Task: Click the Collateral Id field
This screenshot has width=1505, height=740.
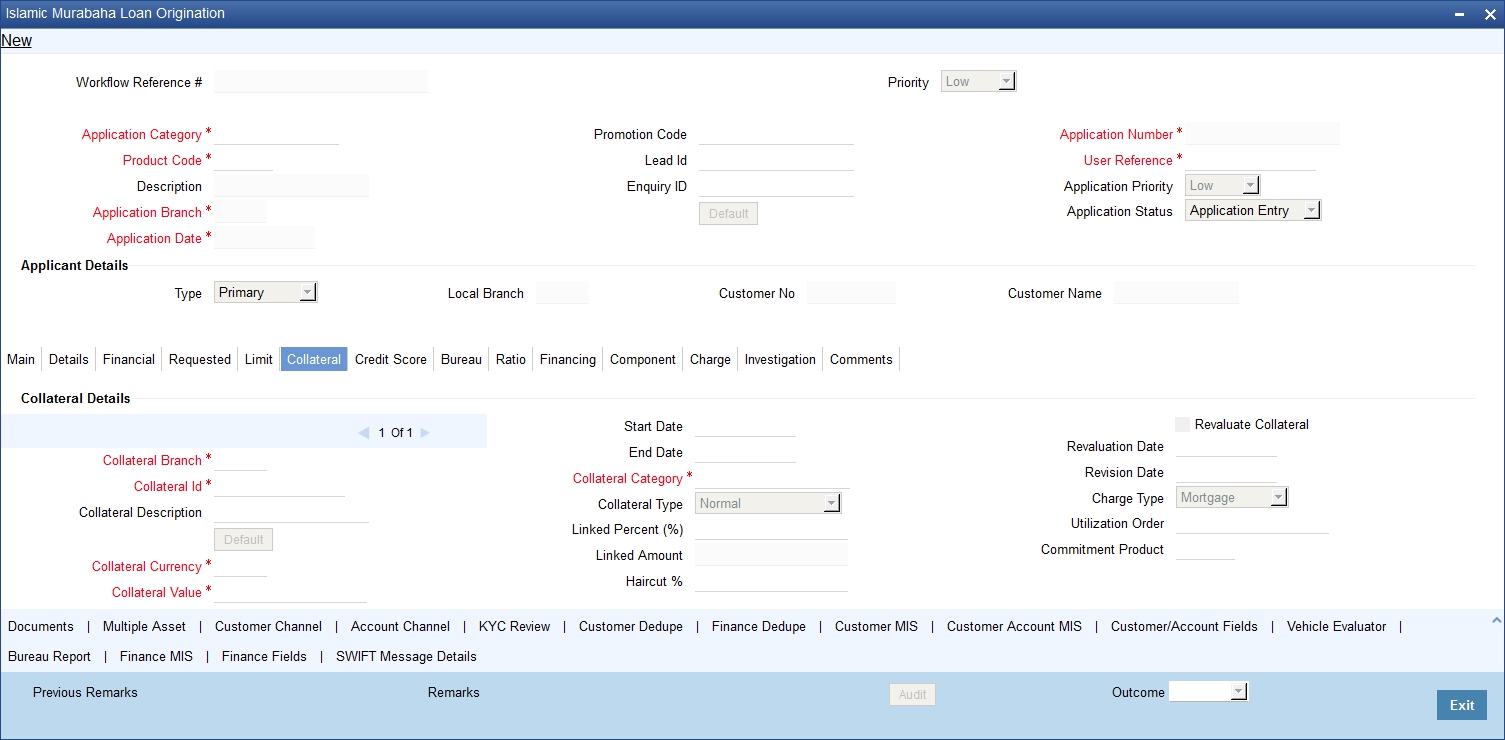Action: [279, 486]
